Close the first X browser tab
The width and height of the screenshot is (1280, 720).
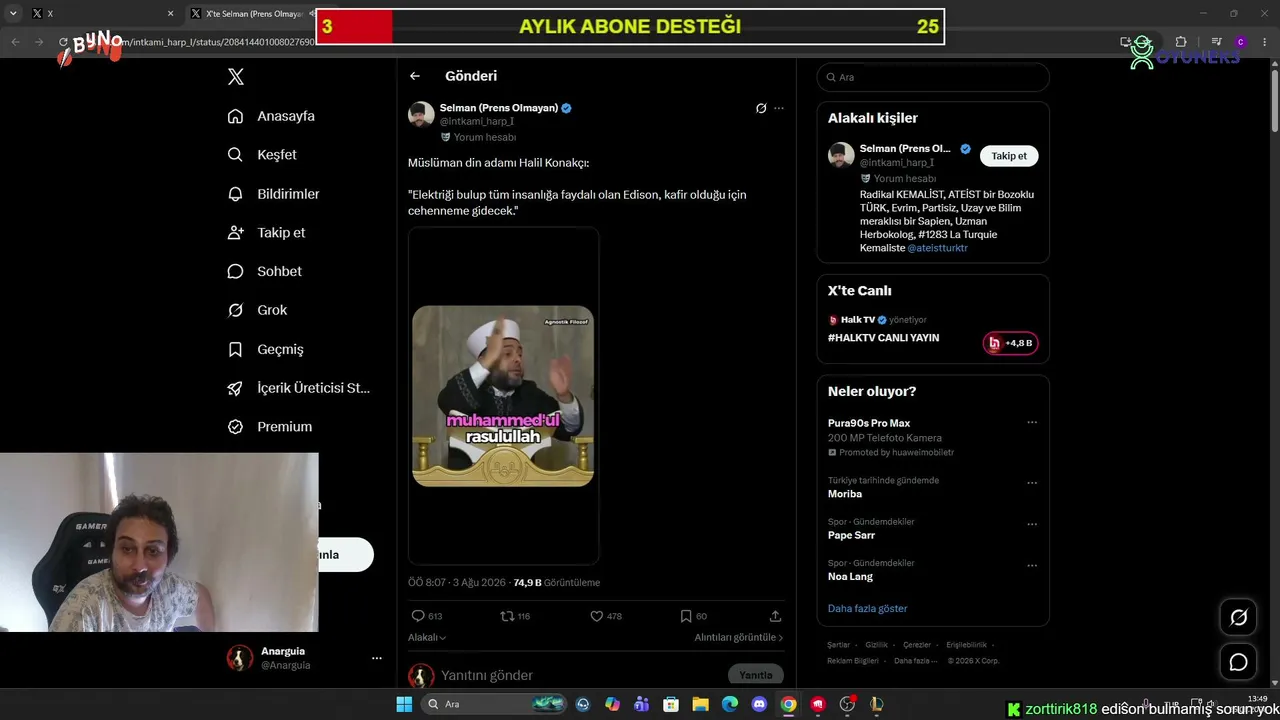point(170,14)
